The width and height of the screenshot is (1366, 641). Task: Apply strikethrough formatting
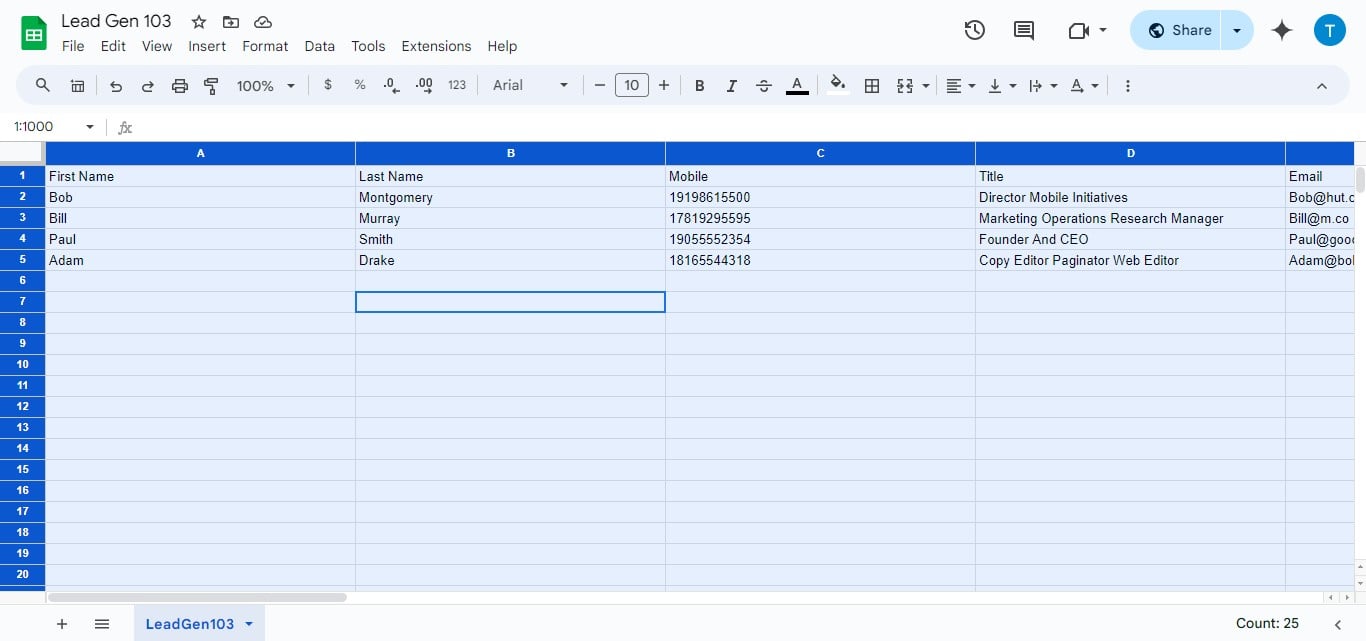point(763,85)
